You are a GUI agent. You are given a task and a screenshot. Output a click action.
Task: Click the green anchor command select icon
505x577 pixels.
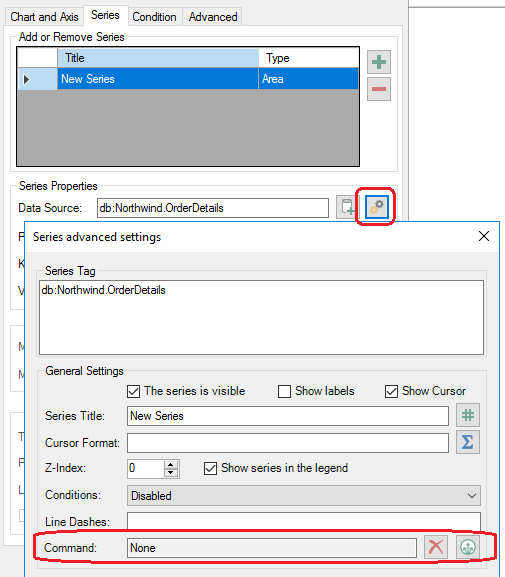click(468, 547)
